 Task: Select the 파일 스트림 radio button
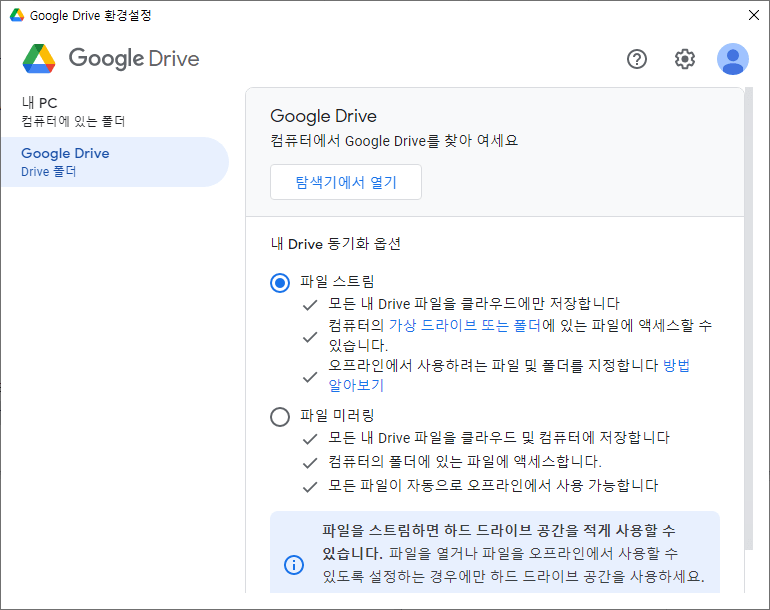click(x=280, y=282)
